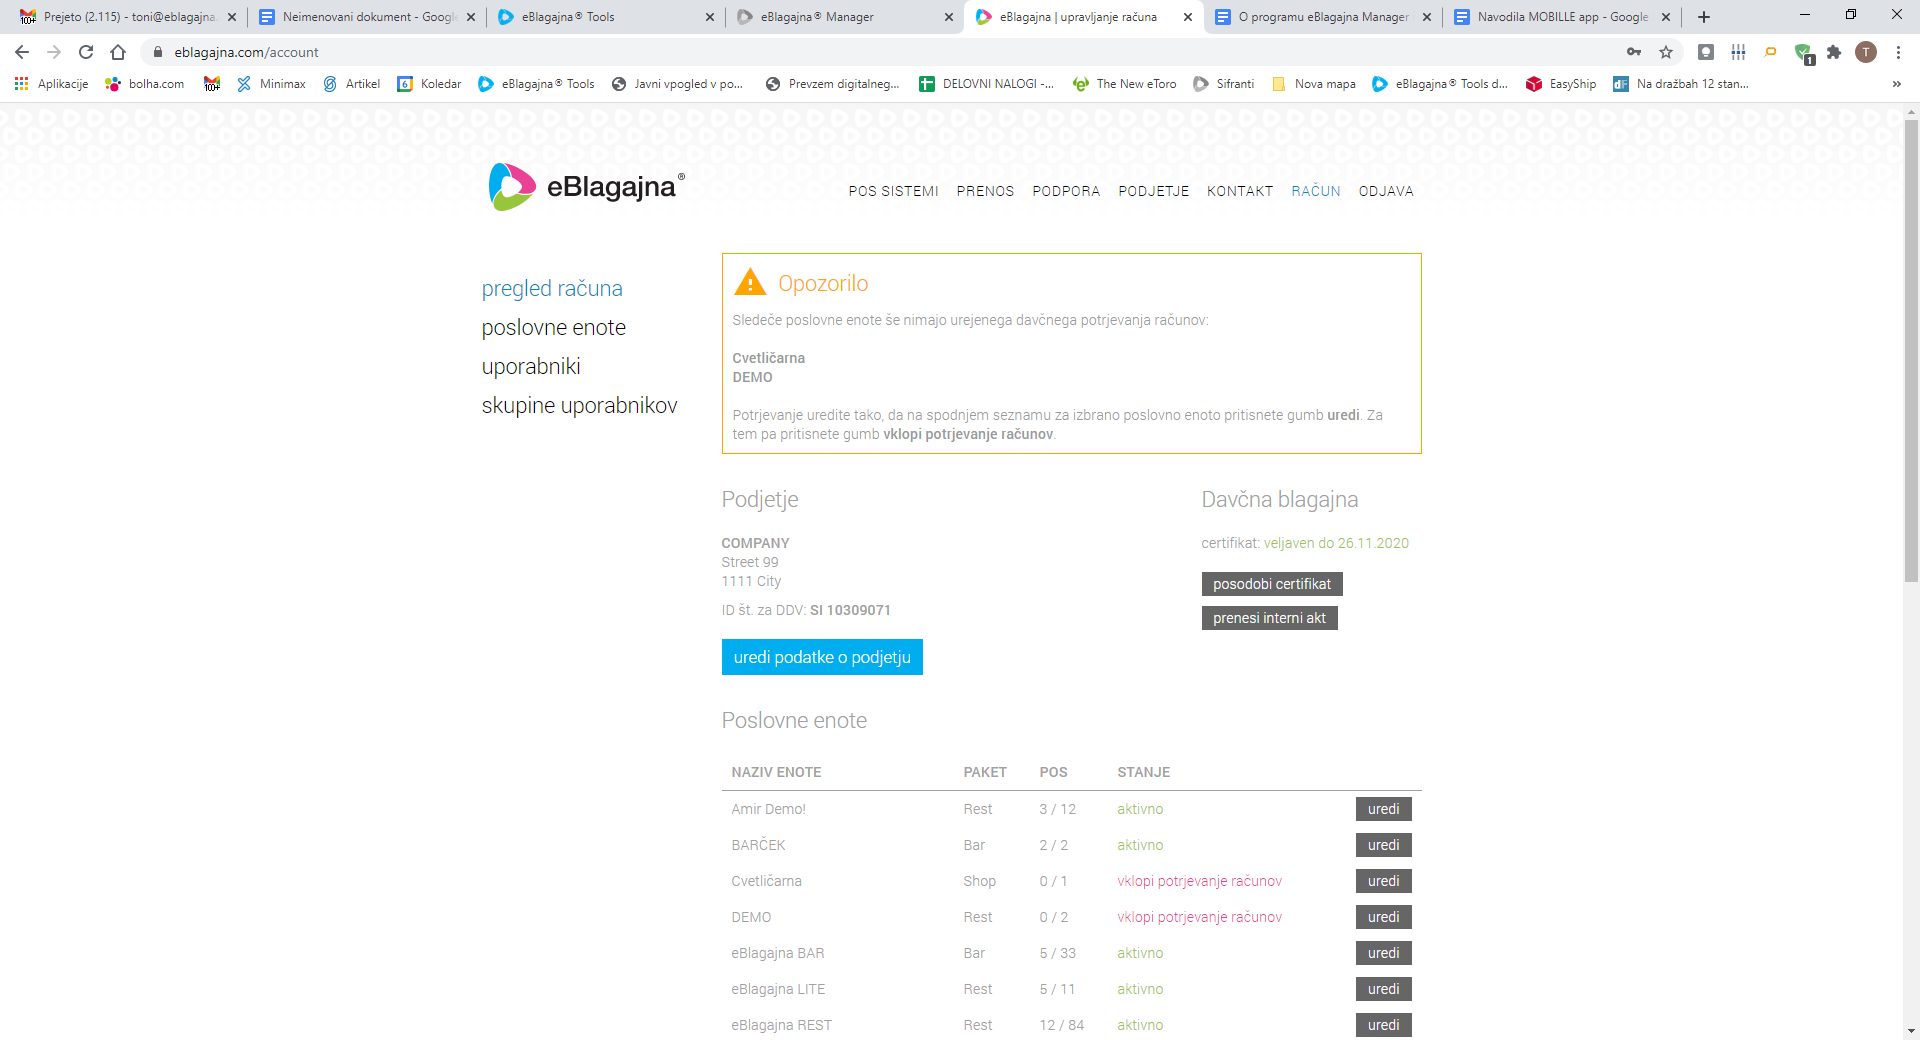Click the eBlagajna REST unit name
The height and width of the screenshot is (1040, 1920).
point(781,1025)
